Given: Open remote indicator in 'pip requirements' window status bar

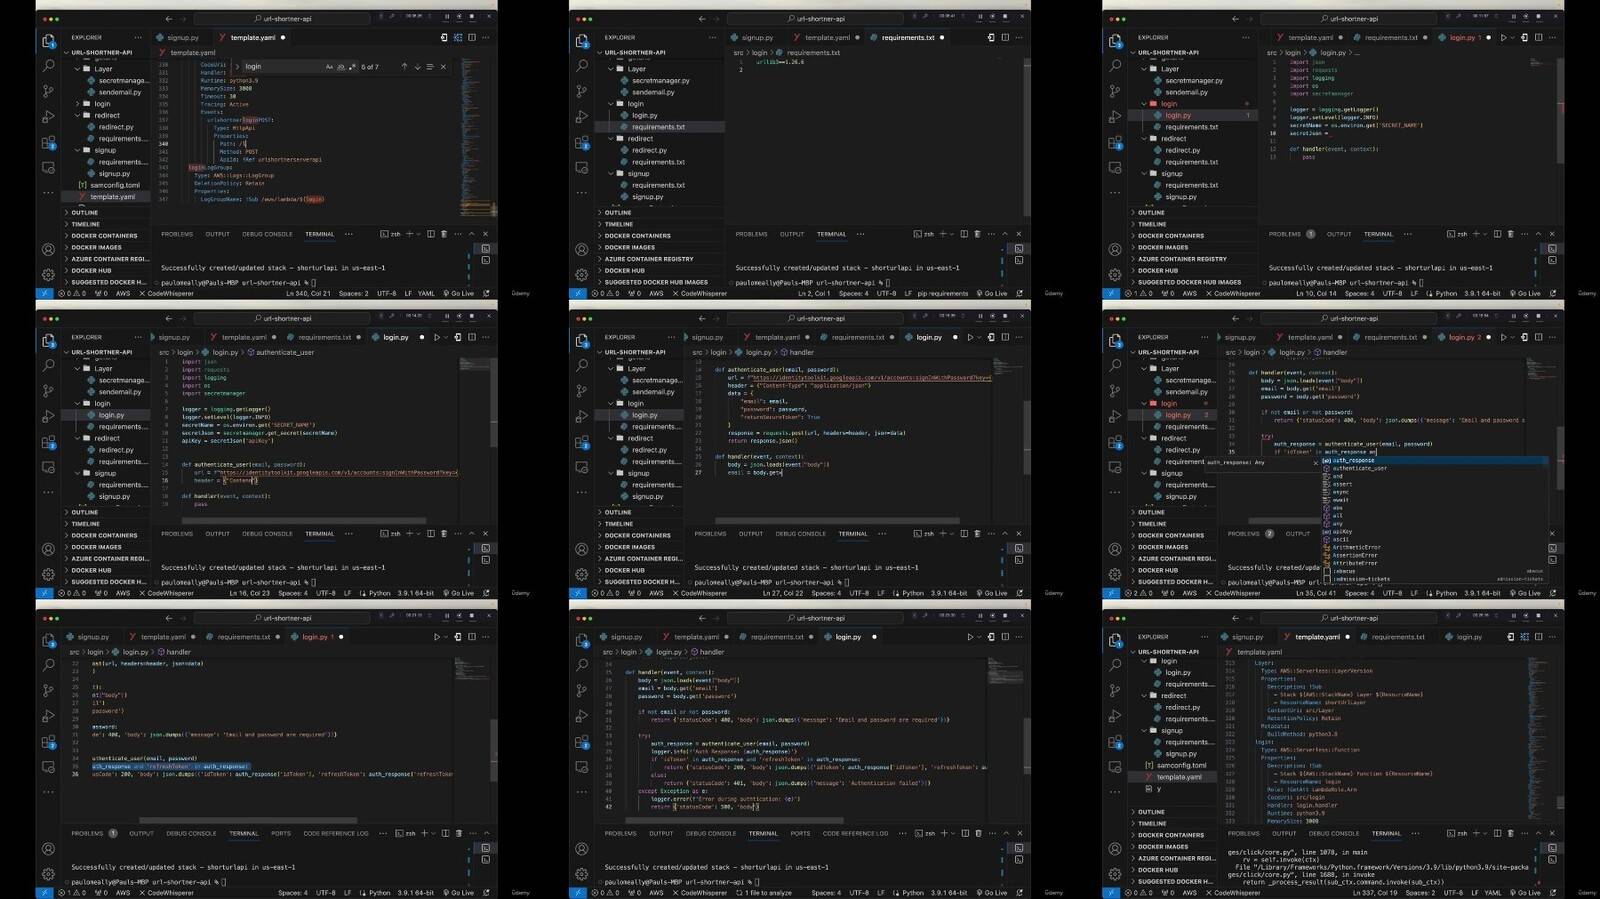Looking at the screenshot, I should [577, 293].
